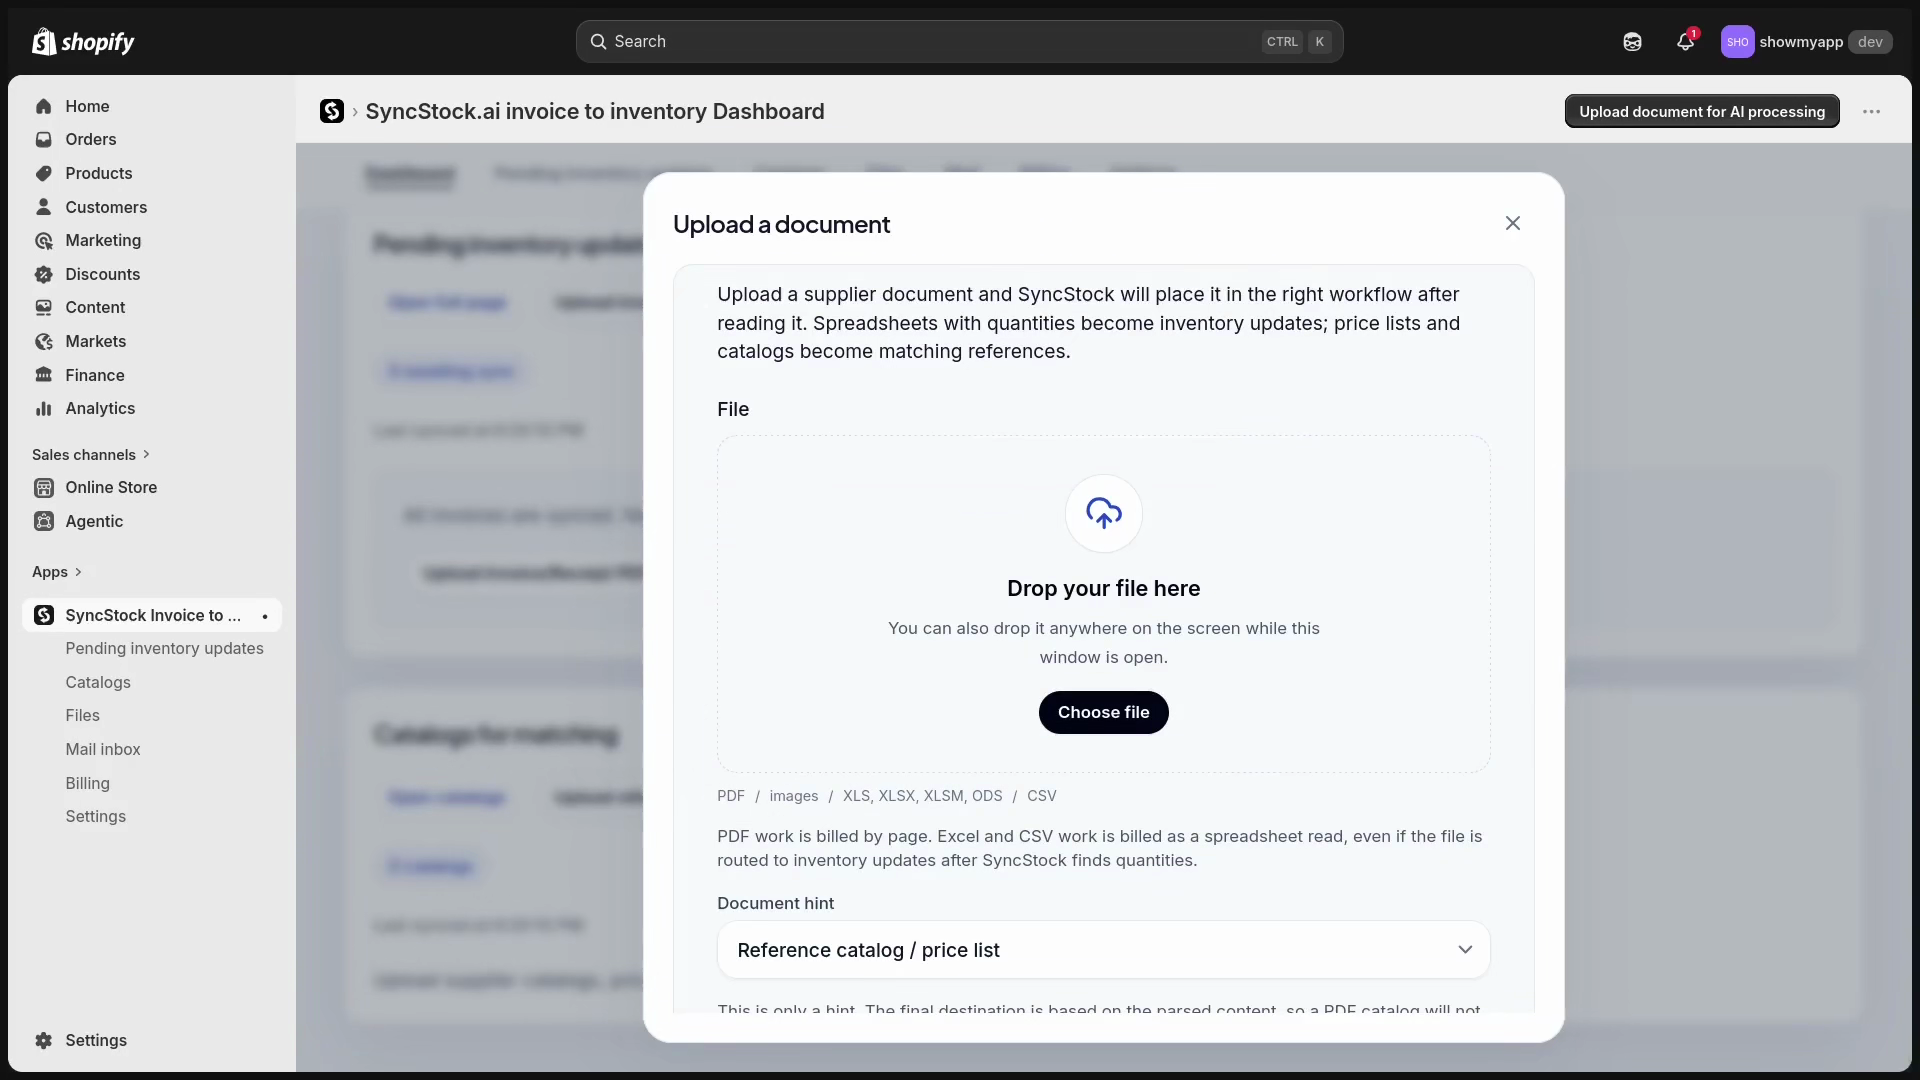Click the Products tag icon
The height and width of the screenshot is (1080, 1920).
pos(43,173)
